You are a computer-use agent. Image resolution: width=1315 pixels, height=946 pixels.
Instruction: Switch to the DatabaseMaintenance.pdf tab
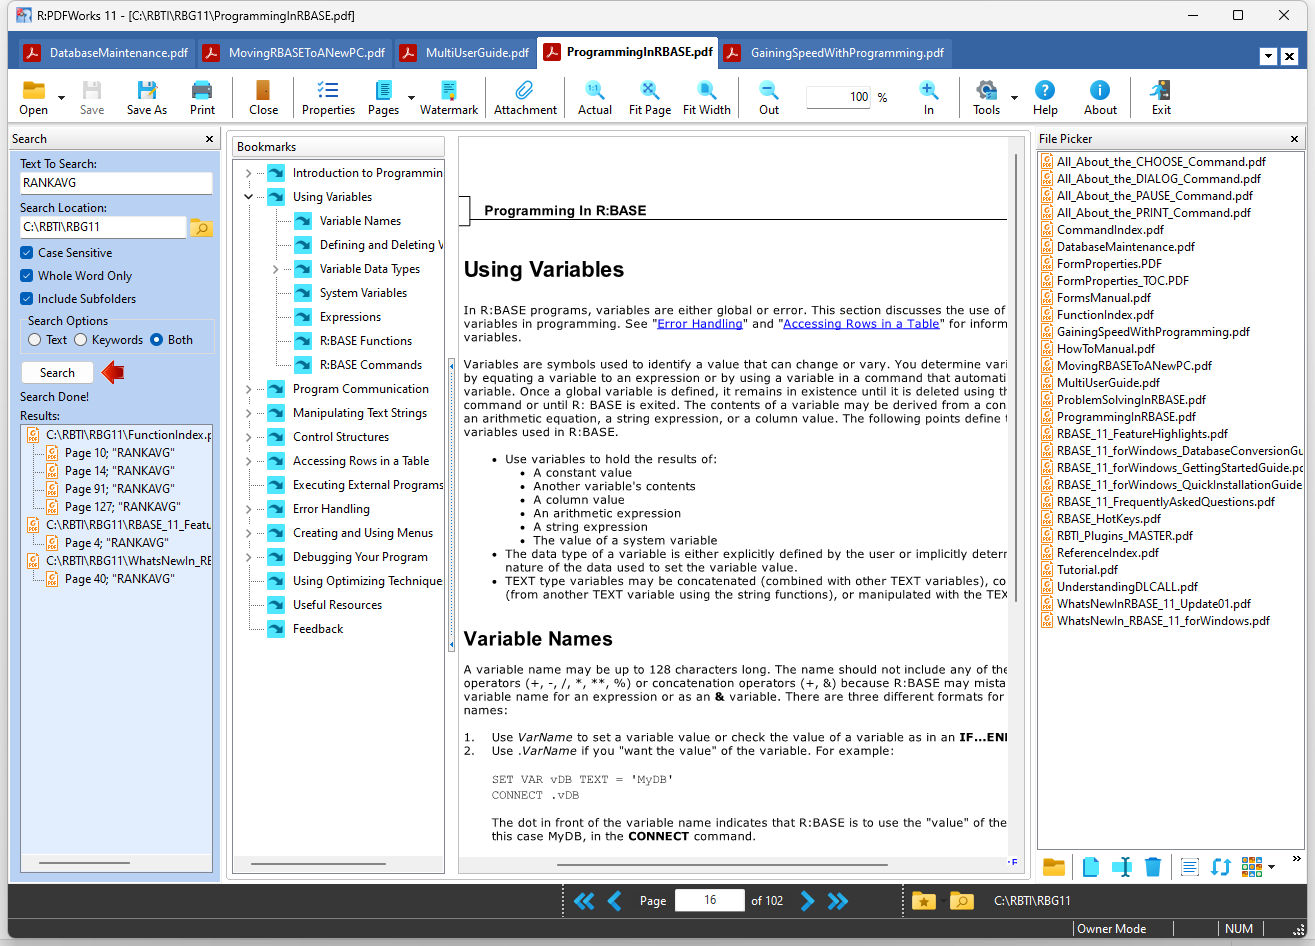[x=106, y=53]
